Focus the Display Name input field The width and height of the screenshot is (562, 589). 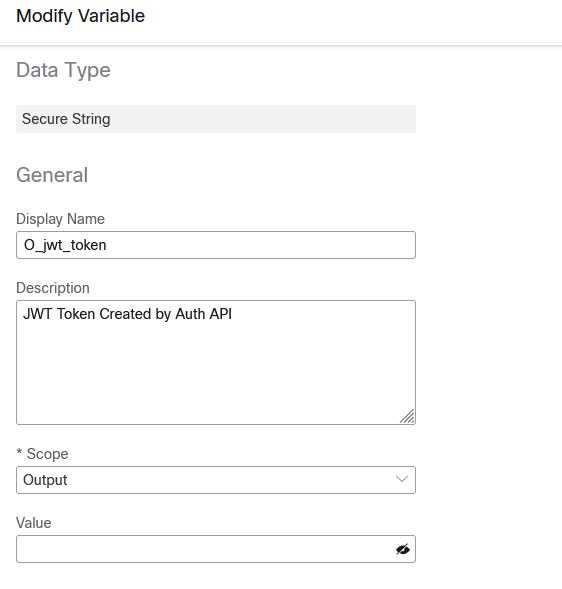(x=216, y=245)
